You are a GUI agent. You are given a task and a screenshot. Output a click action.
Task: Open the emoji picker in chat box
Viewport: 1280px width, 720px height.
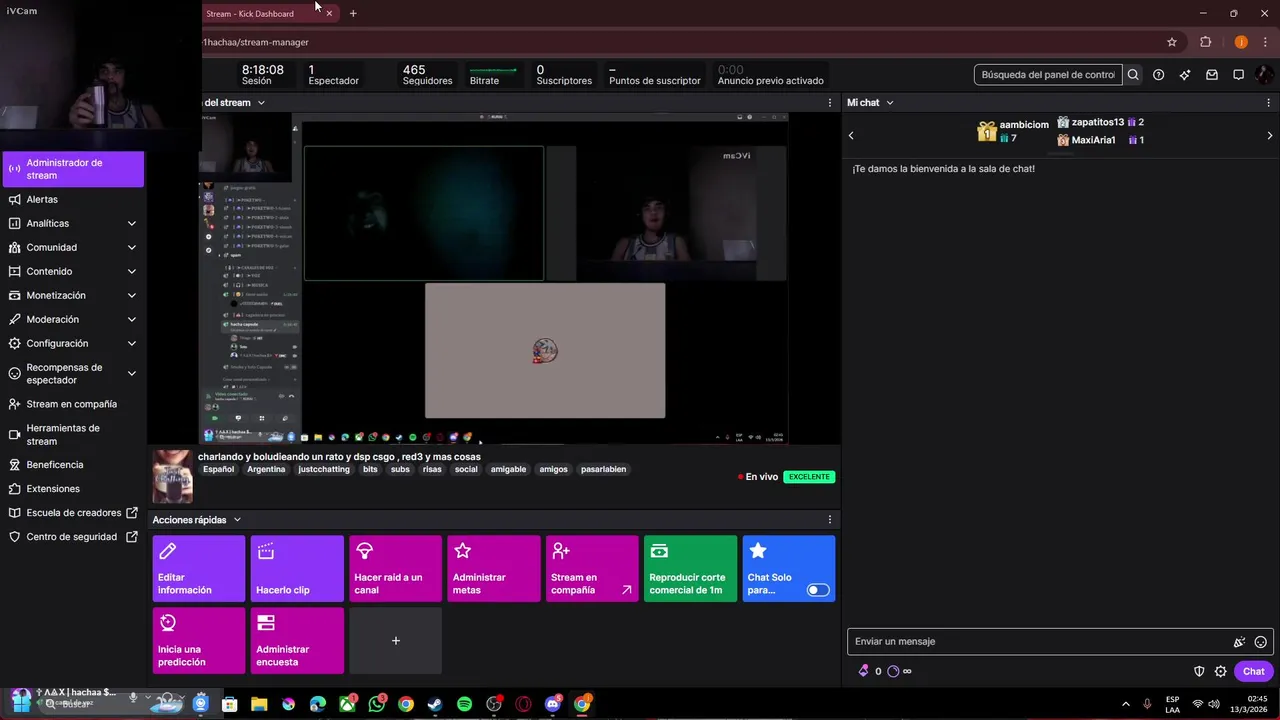point(1260,642)
